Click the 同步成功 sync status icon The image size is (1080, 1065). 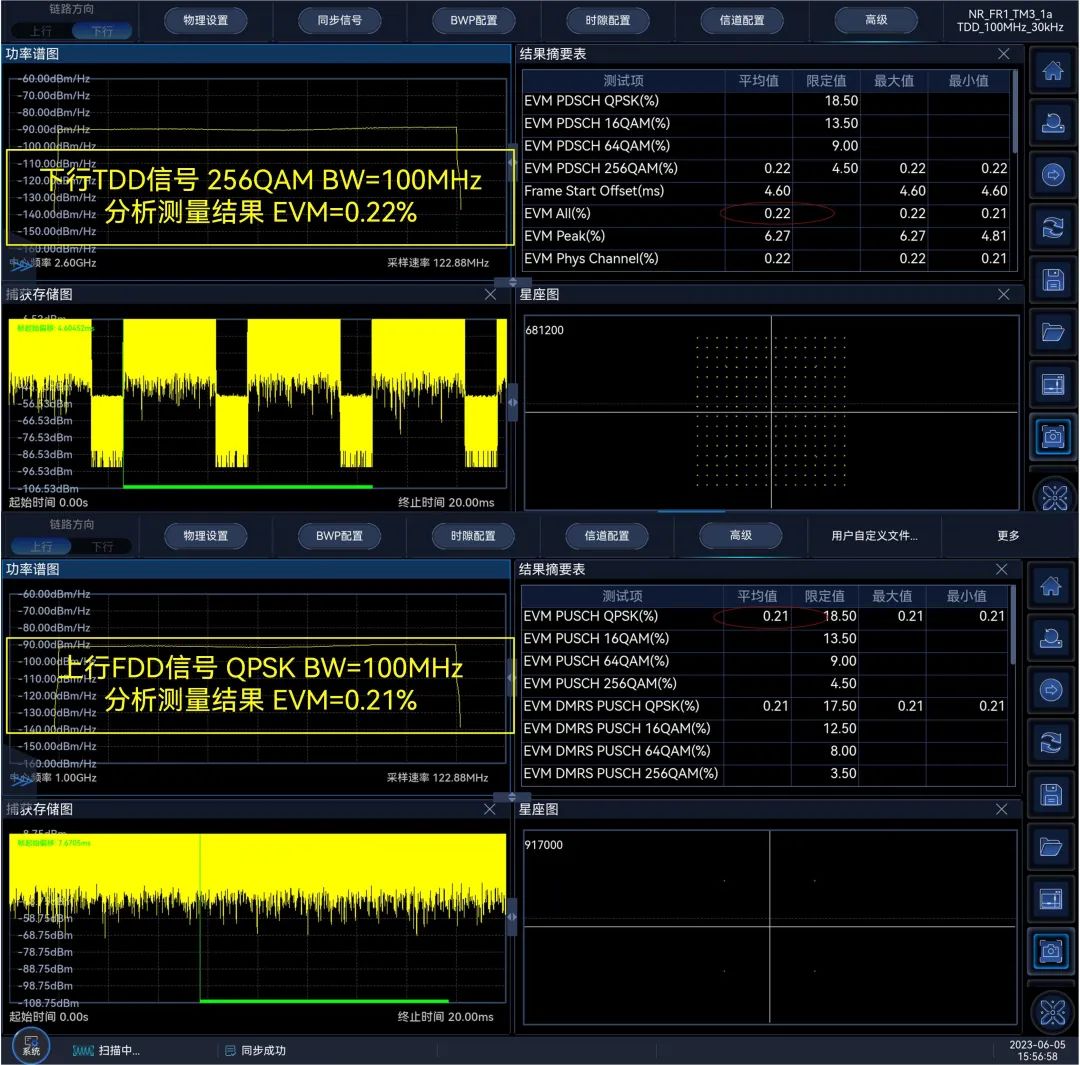pos(230,1051)
